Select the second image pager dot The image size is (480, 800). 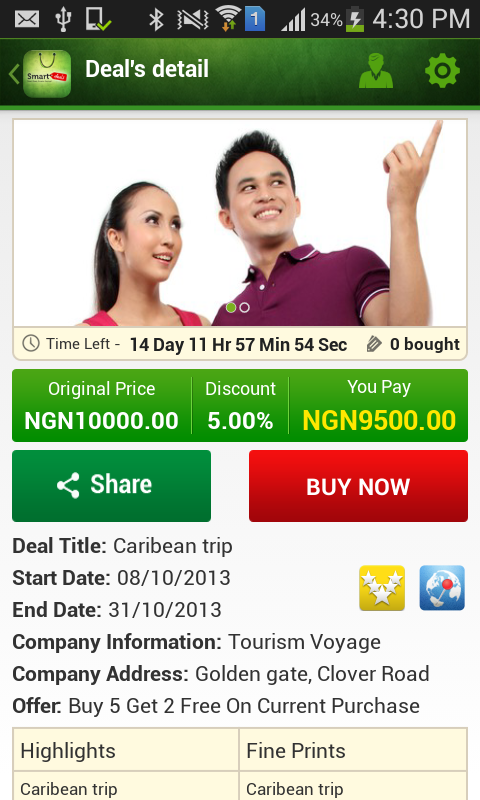[244, 308]
